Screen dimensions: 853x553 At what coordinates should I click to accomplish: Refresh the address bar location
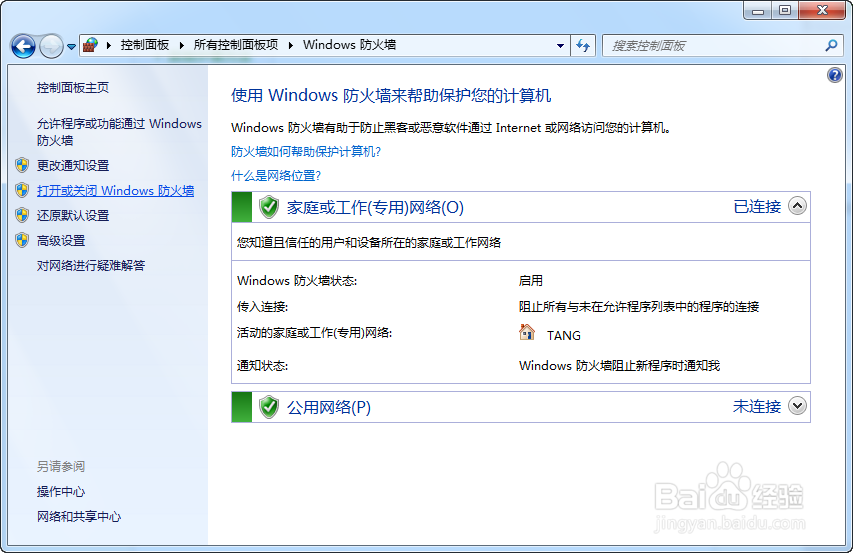(583, 46)
